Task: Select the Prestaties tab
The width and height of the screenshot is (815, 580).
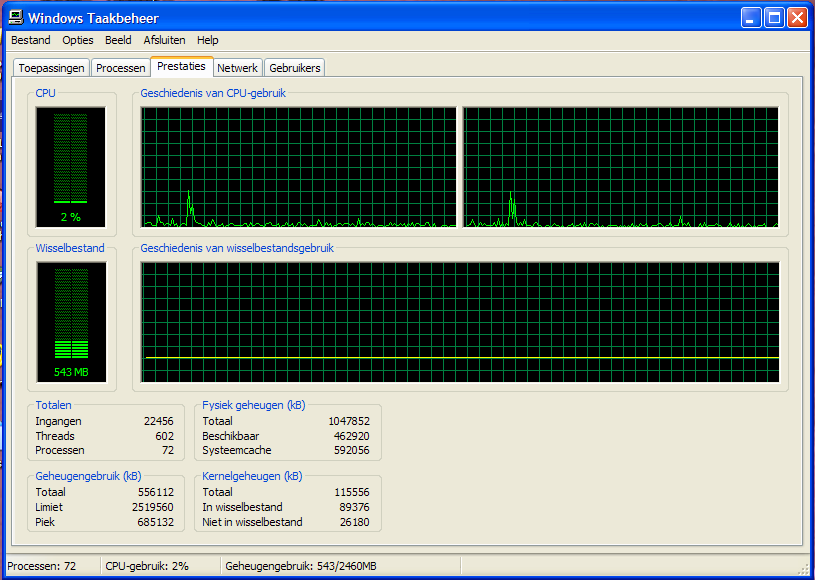Action: point(181,67)
